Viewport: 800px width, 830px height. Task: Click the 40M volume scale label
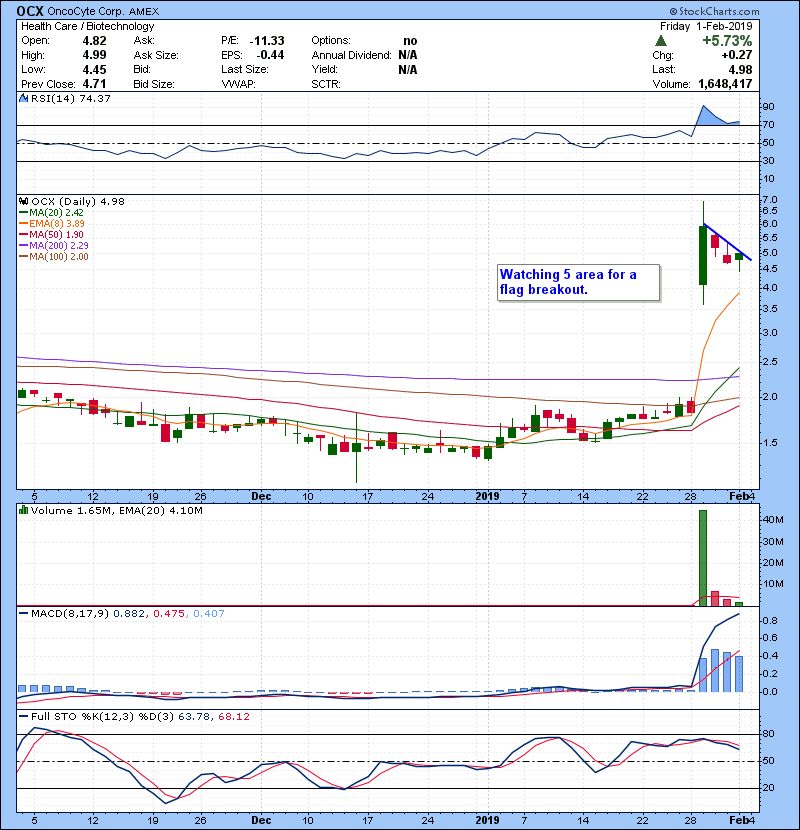pos(772,520)
